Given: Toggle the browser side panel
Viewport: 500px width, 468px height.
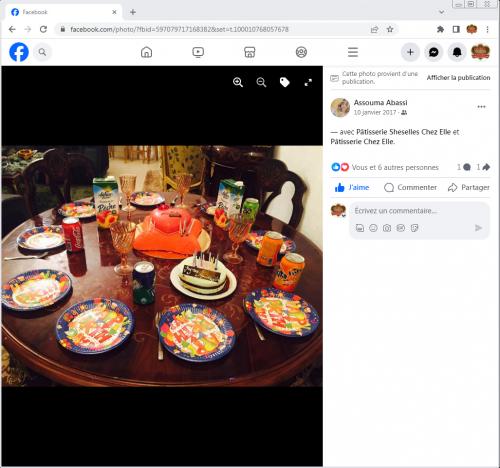Looking at the screenshot, I should click(x=456, y=29).
